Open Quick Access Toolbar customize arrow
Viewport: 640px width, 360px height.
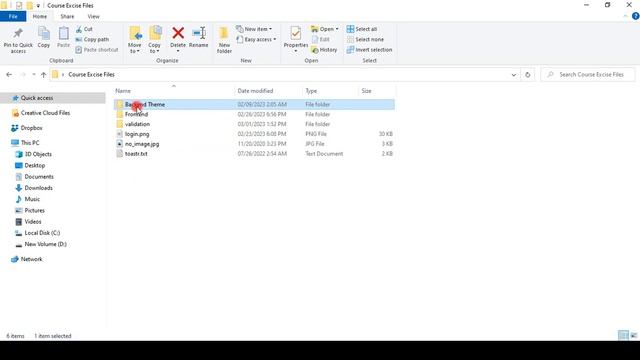[x=38, y=6]
